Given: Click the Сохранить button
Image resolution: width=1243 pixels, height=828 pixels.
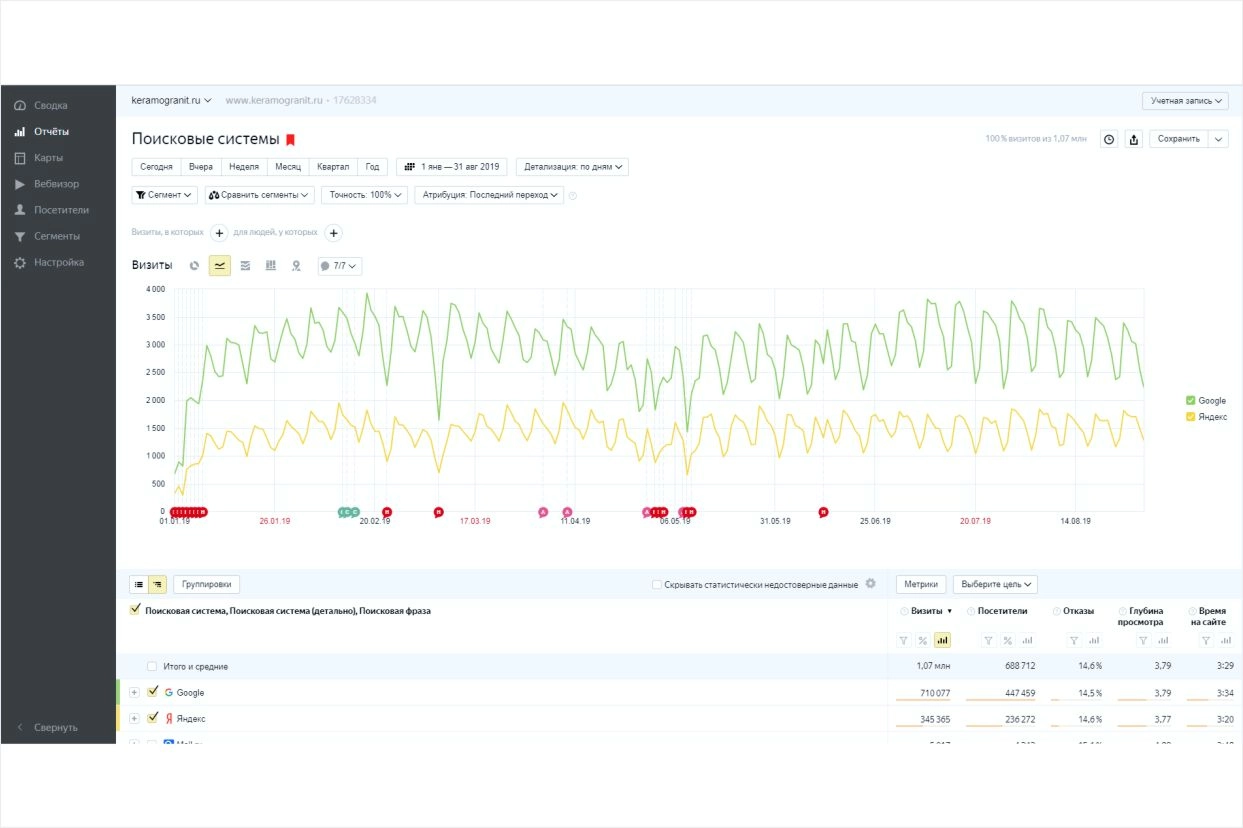Looking at the screenshot, I should coord(1179,140).
